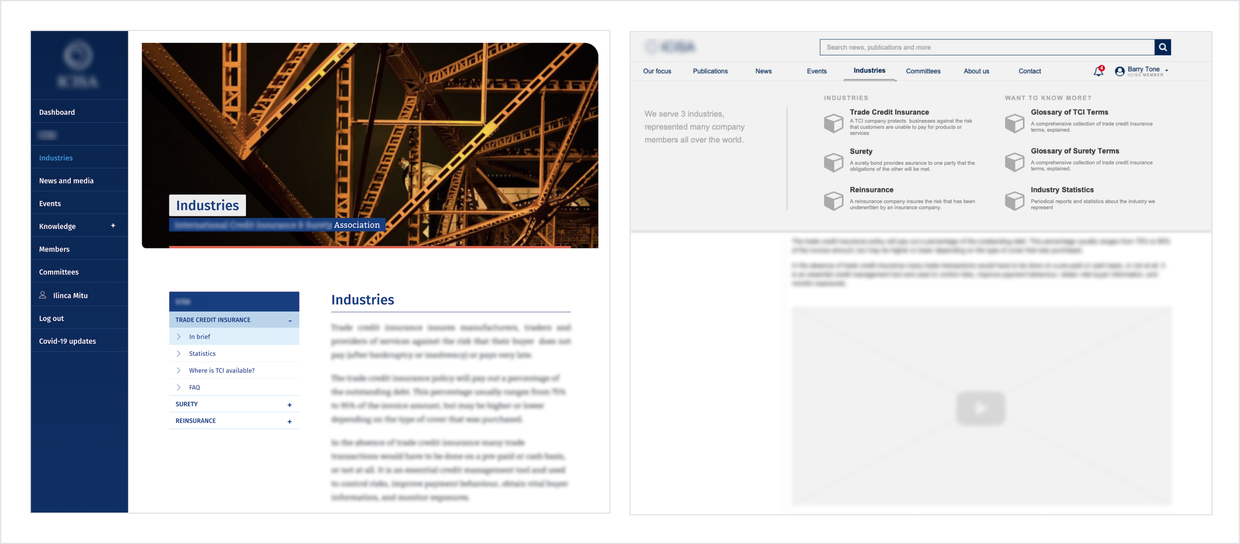The image size is (1240, 544).
Task: Open the Publications top navigation item
Action: [x=710, y=71]
